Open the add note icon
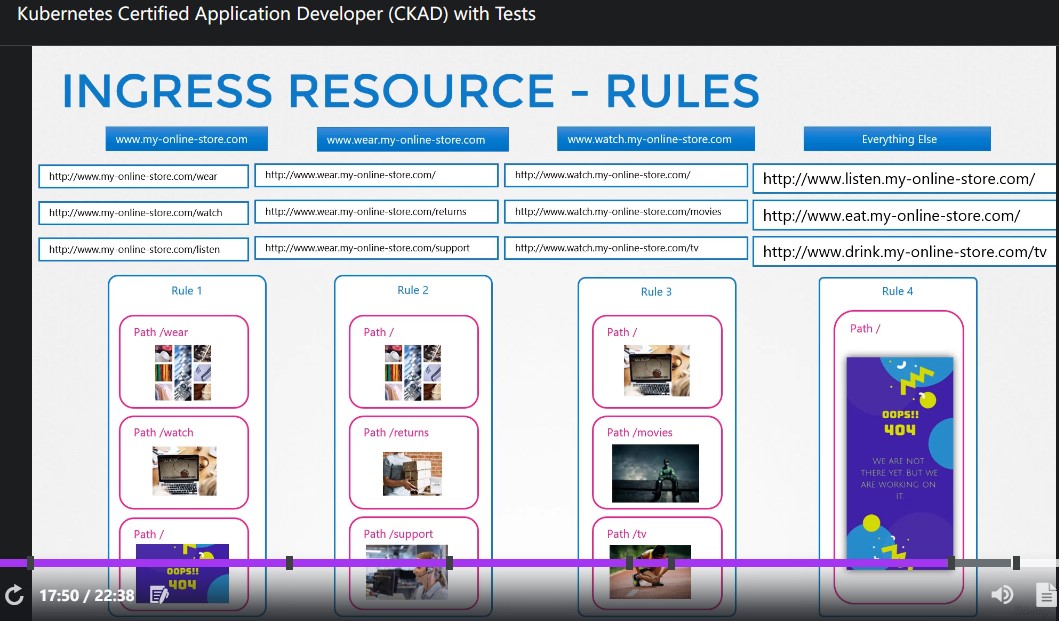The width and height of the screenshot is (1059, 621). (x=159, y=595)
